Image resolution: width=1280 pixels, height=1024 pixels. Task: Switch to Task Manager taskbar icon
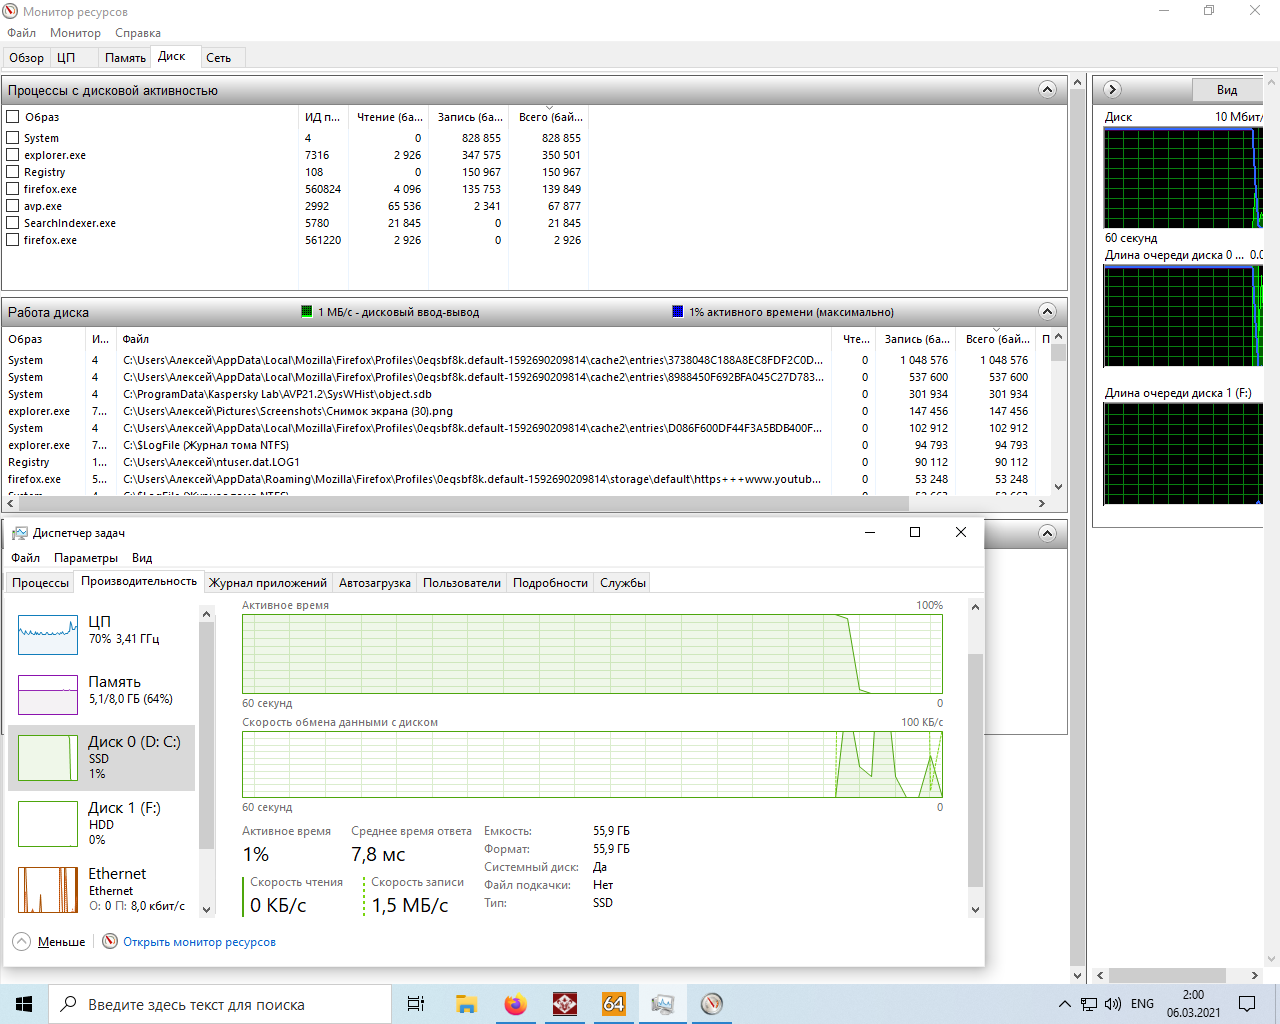[x=662, y=1004]
